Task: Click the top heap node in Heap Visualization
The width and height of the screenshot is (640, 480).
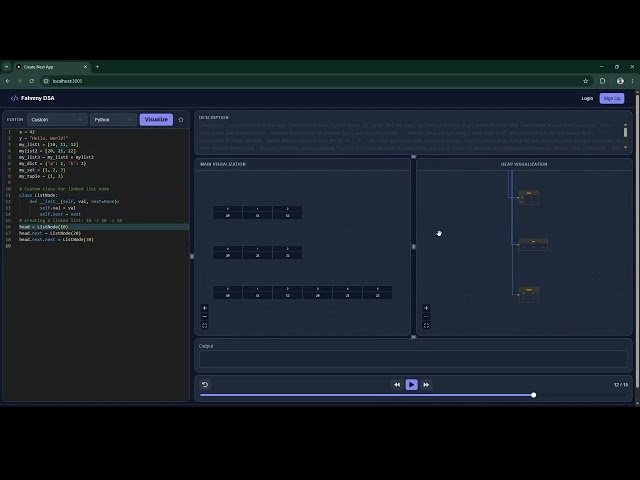Action: 529,197
